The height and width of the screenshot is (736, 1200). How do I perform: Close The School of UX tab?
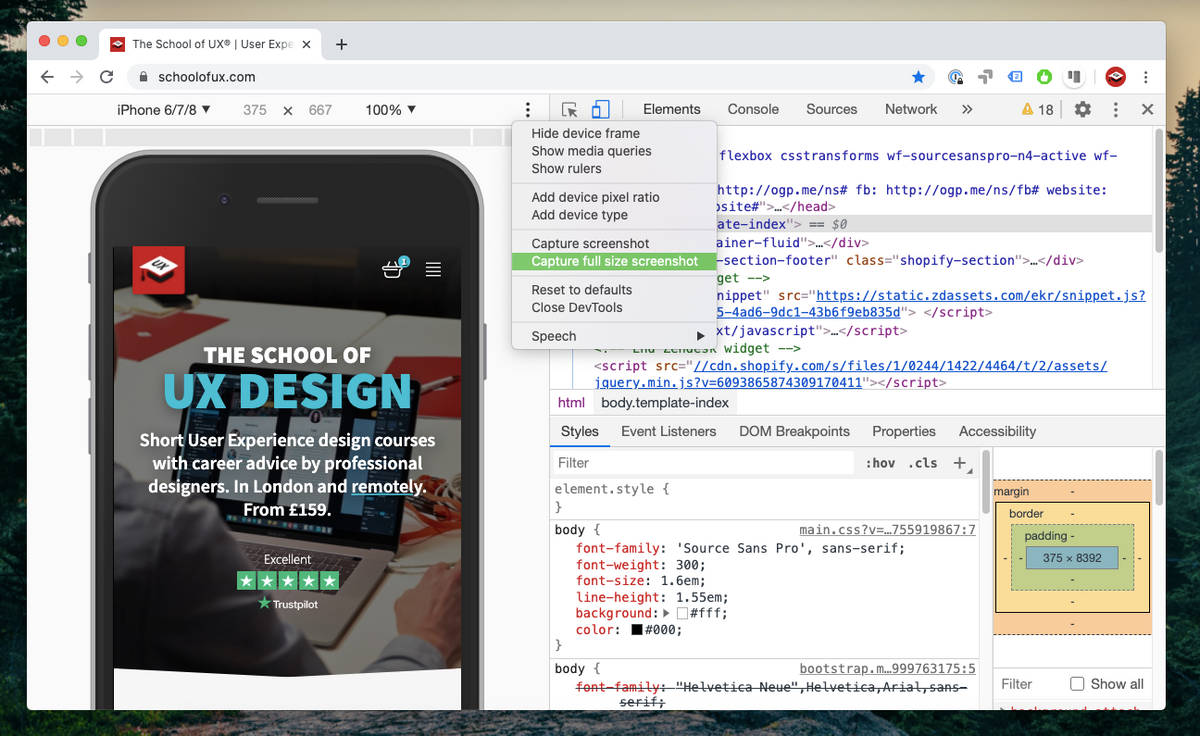click(x=305, y=44)
